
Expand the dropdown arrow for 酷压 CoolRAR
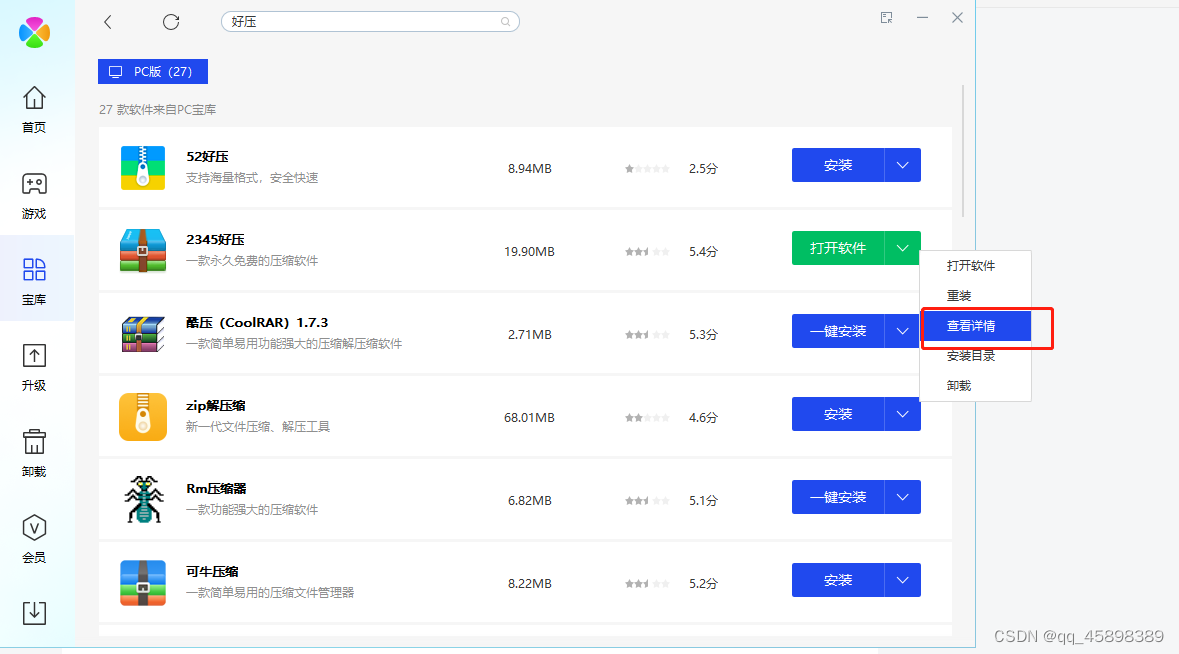(902, 331)
